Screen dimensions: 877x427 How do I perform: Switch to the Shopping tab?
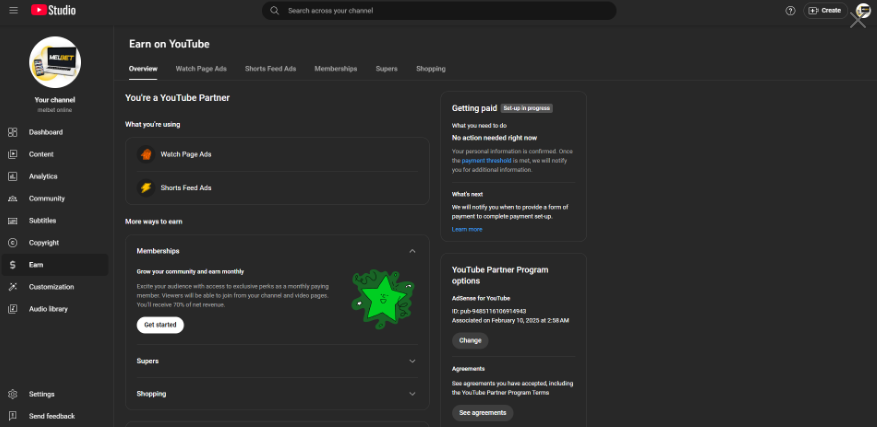[431, 69]
